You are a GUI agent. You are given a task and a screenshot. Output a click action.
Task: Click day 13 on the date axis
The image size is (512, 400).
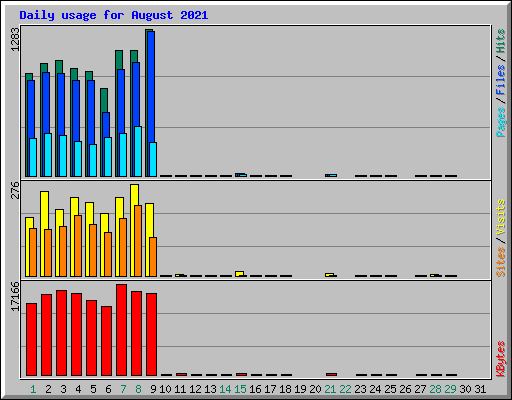(x=210, y=389)
